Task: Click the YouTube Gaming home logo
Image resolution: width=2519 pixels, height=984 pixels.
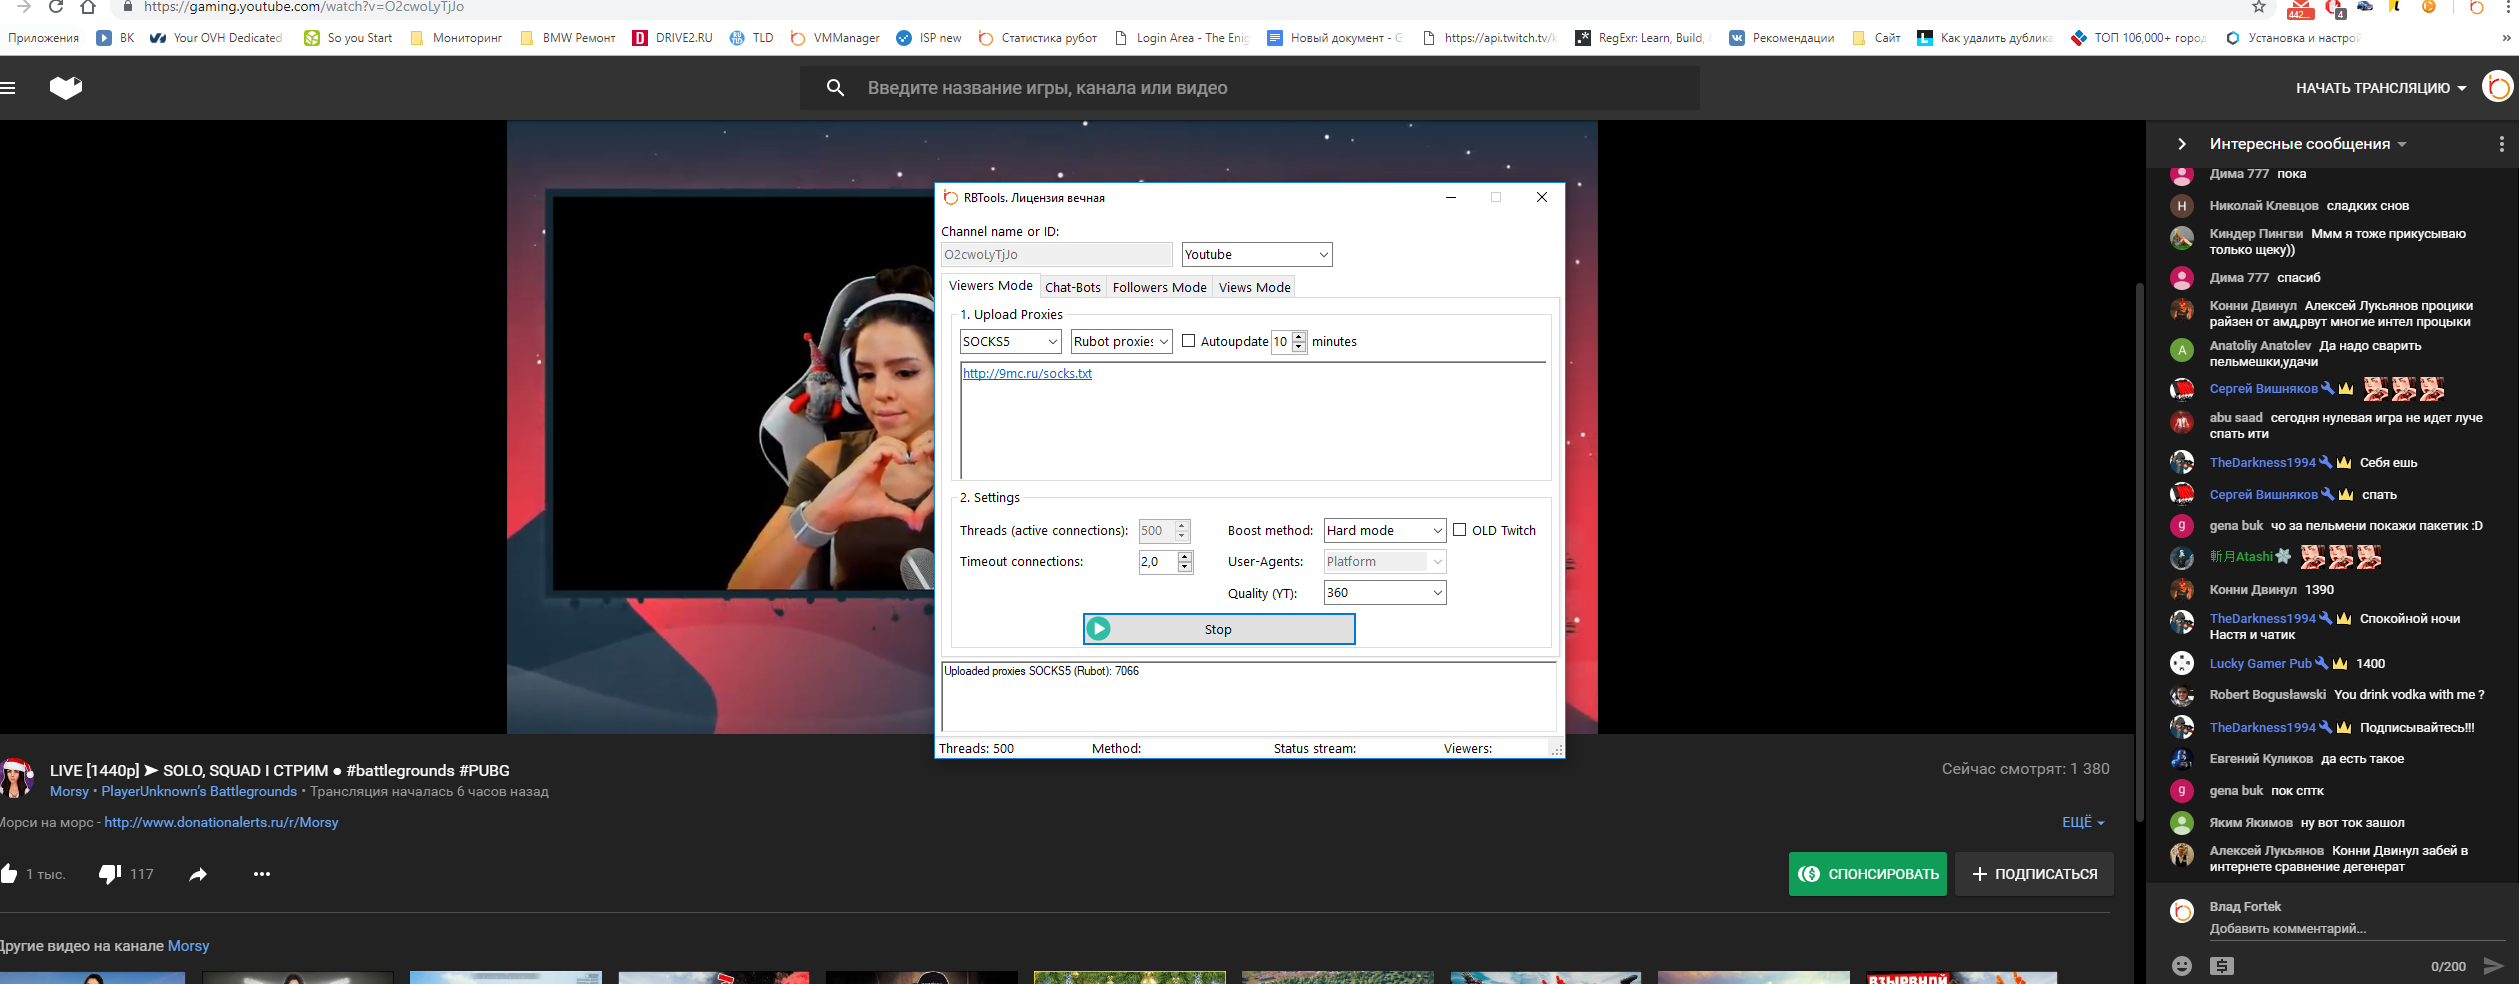Action: 66,88
